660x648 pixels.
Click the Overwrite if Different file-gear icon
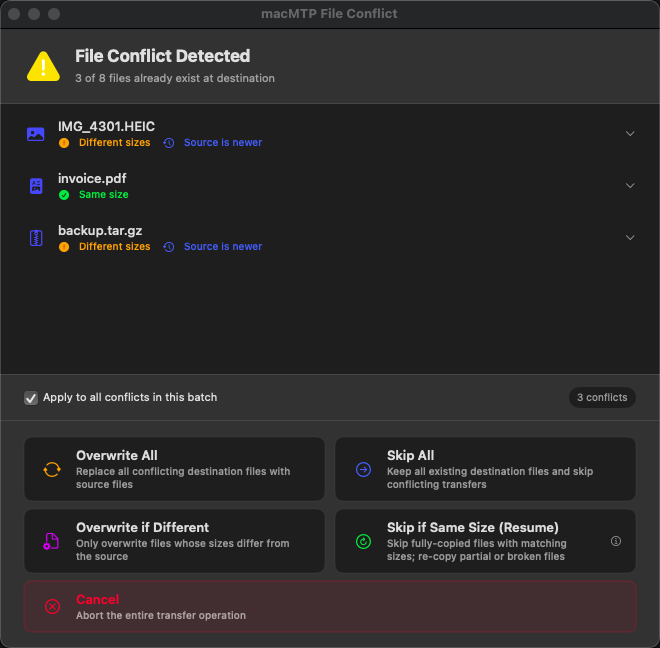point(51,541)
